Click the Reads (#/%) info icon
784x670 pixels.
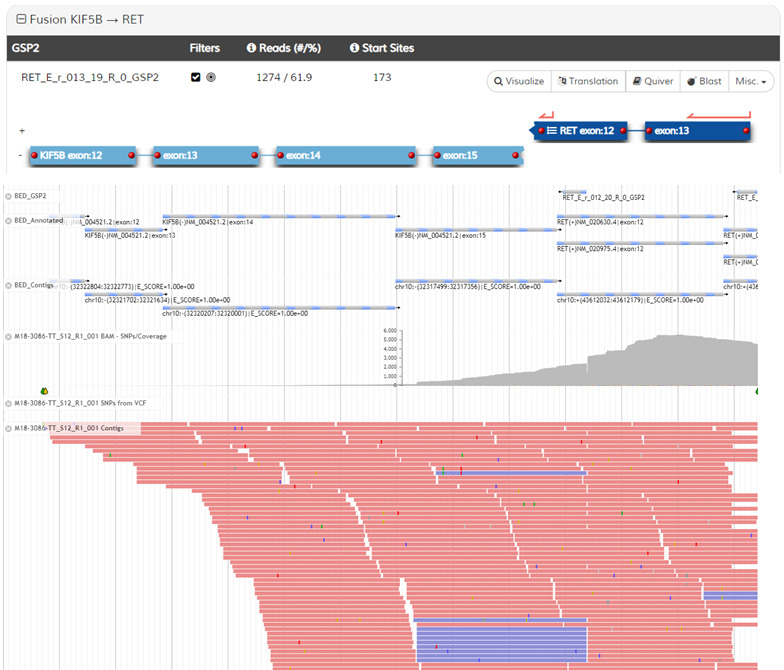point(251,48)
